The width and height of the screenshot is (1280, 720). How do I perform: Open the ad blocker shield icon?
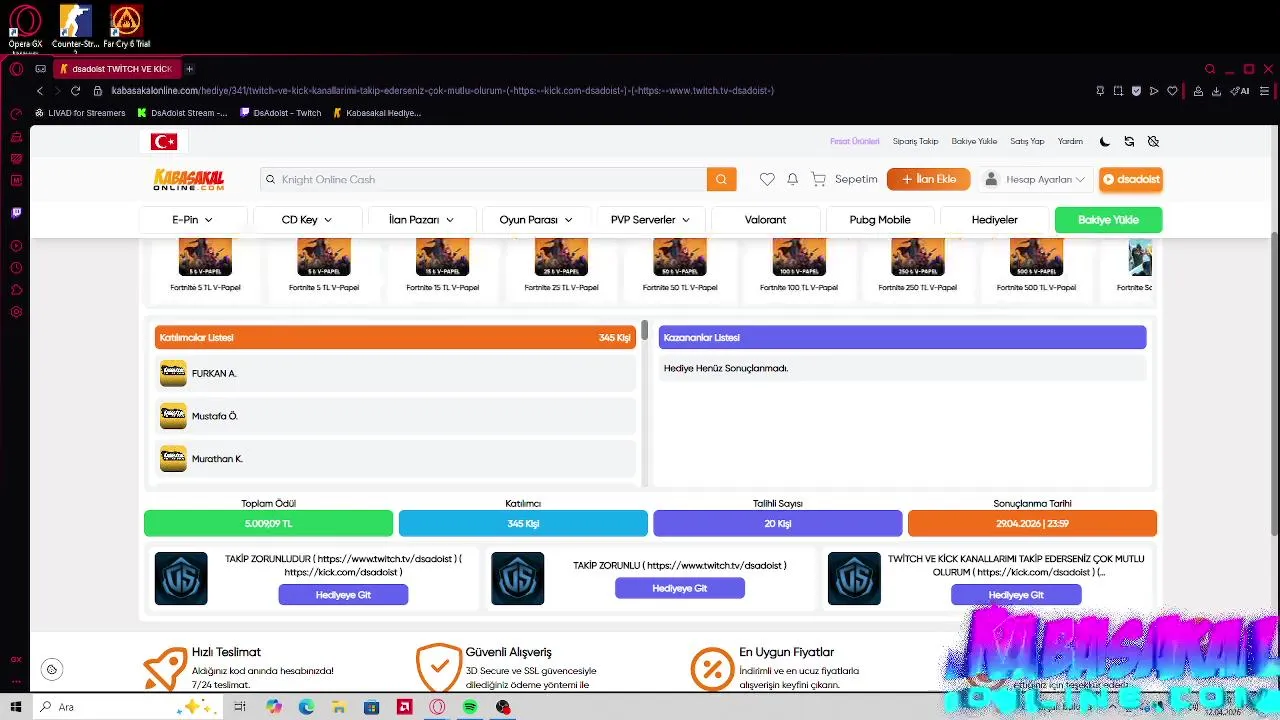(x=1136, y=91)
